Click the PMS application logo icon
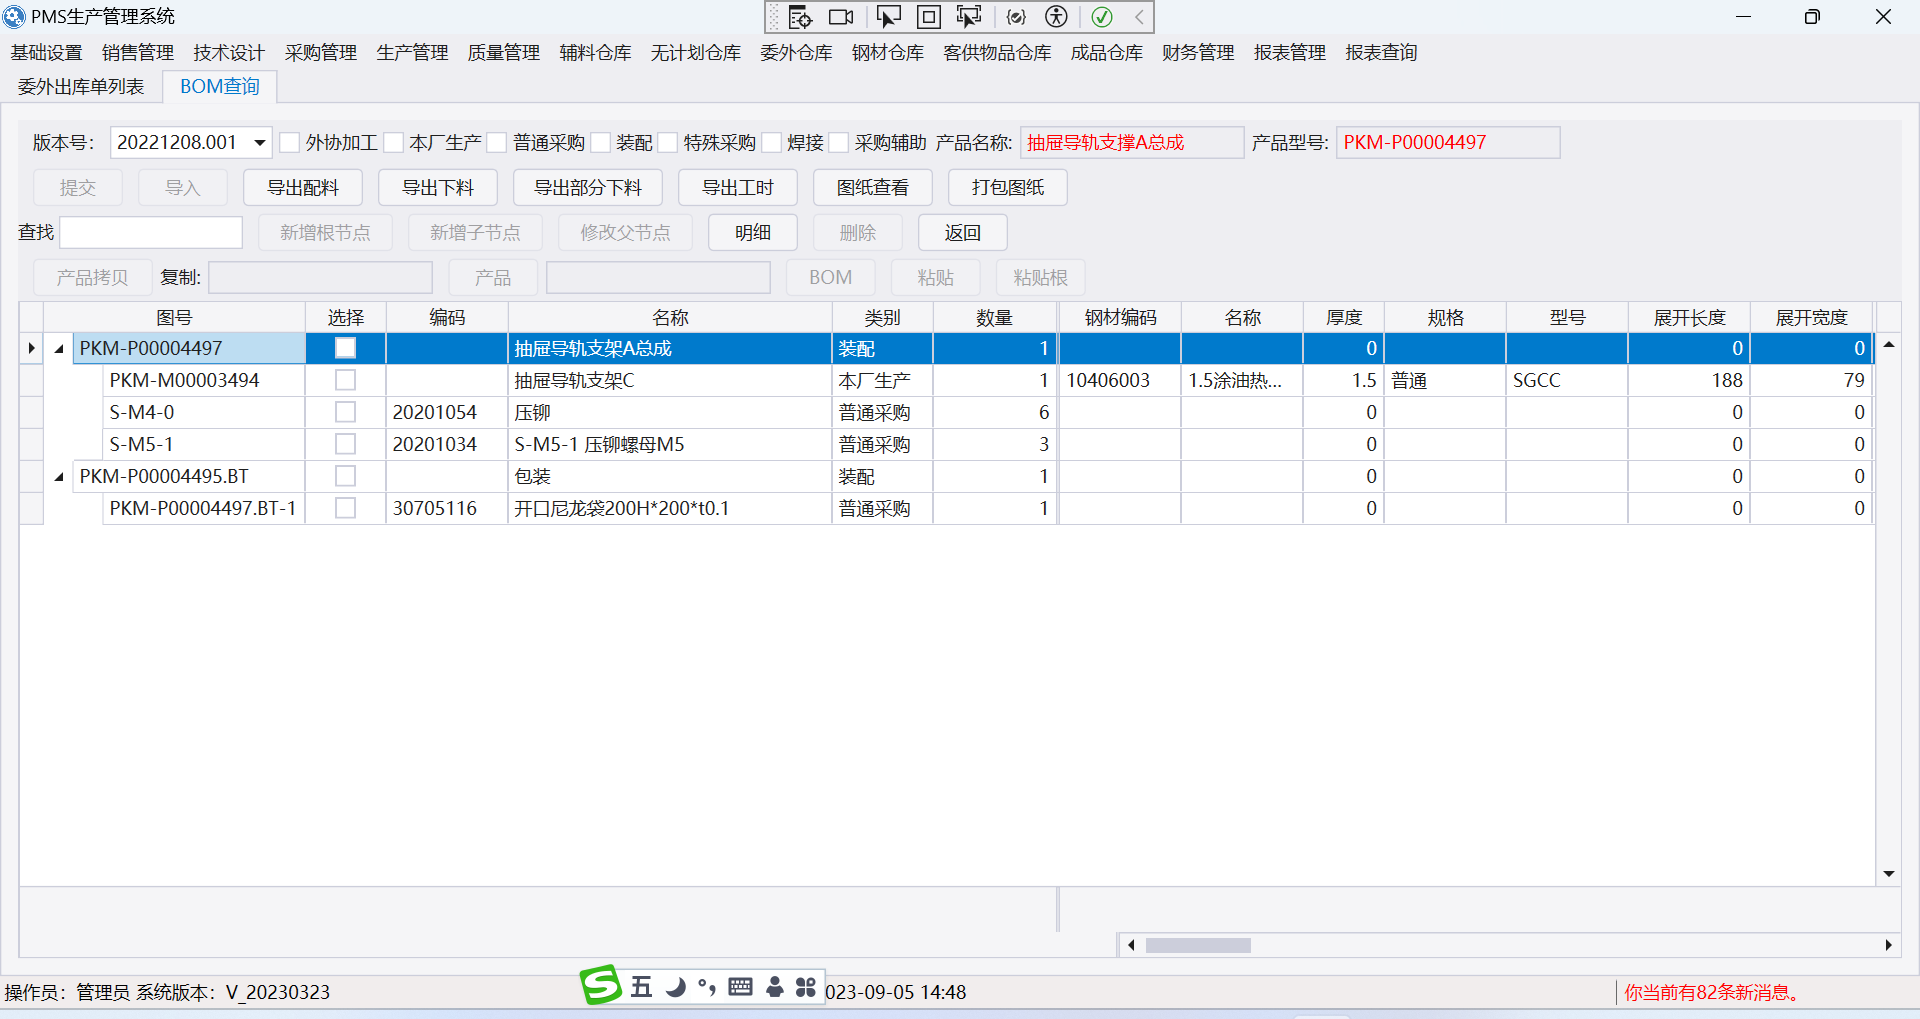 pos(14,16)
